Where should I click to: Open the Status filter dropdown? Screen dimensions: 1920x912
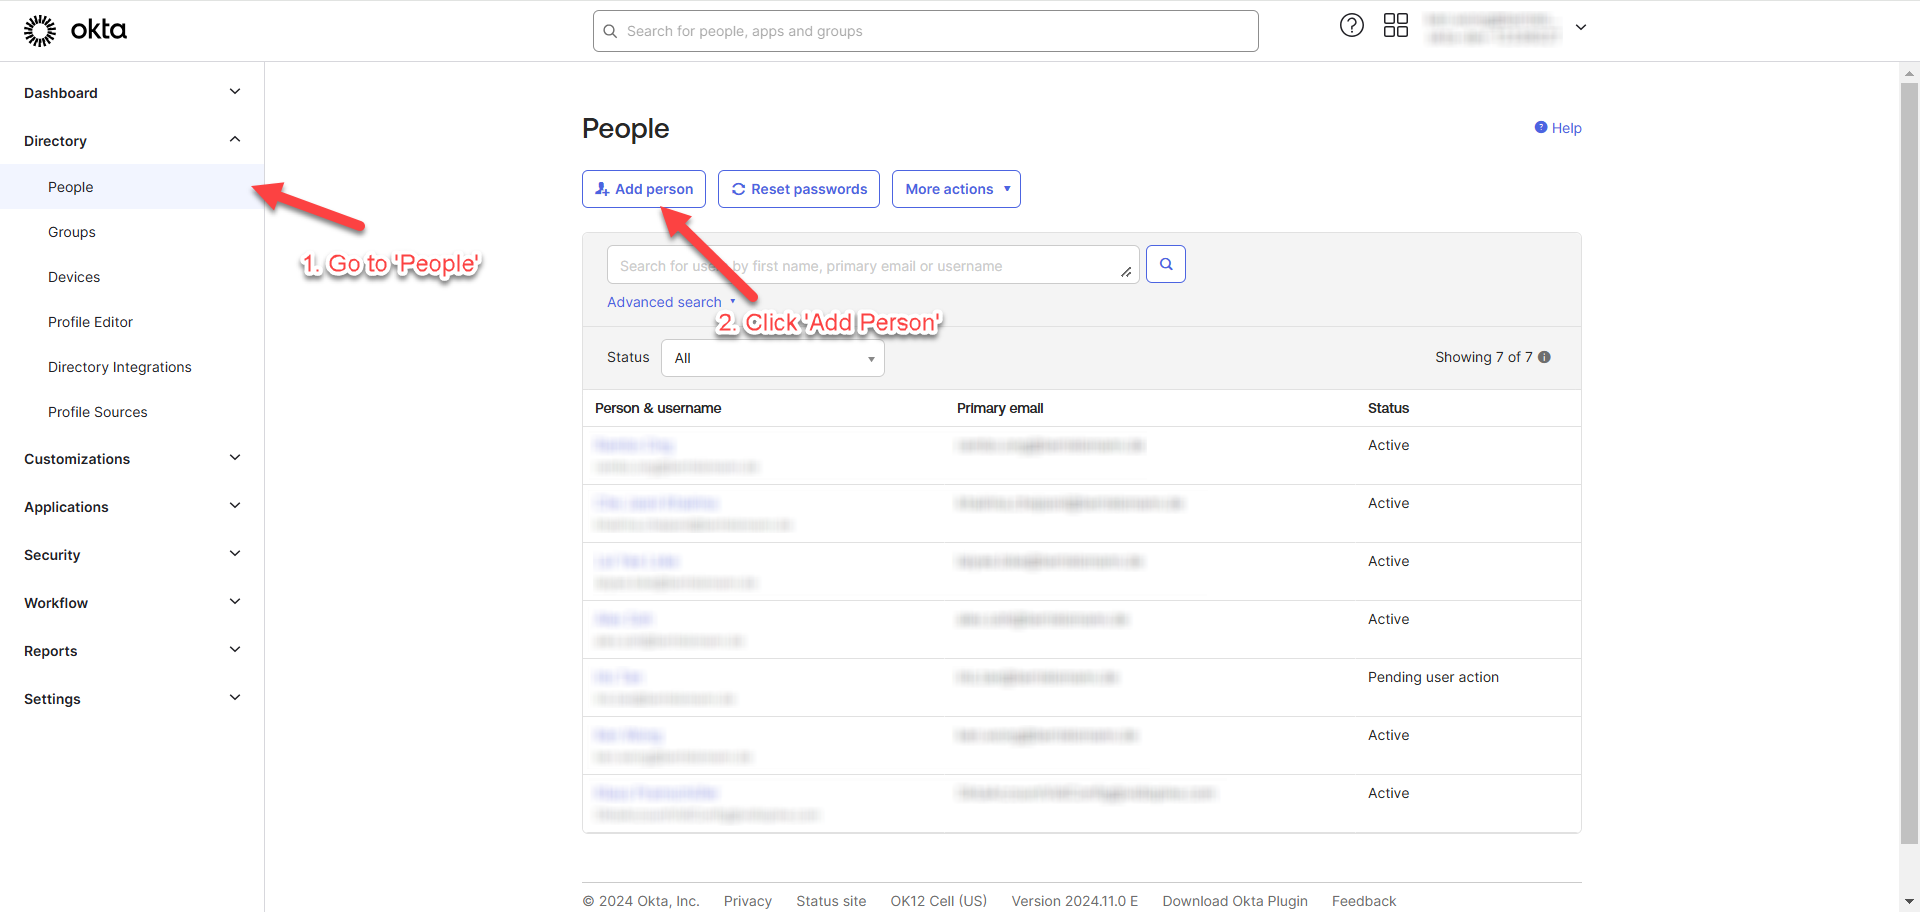point(772,358)
